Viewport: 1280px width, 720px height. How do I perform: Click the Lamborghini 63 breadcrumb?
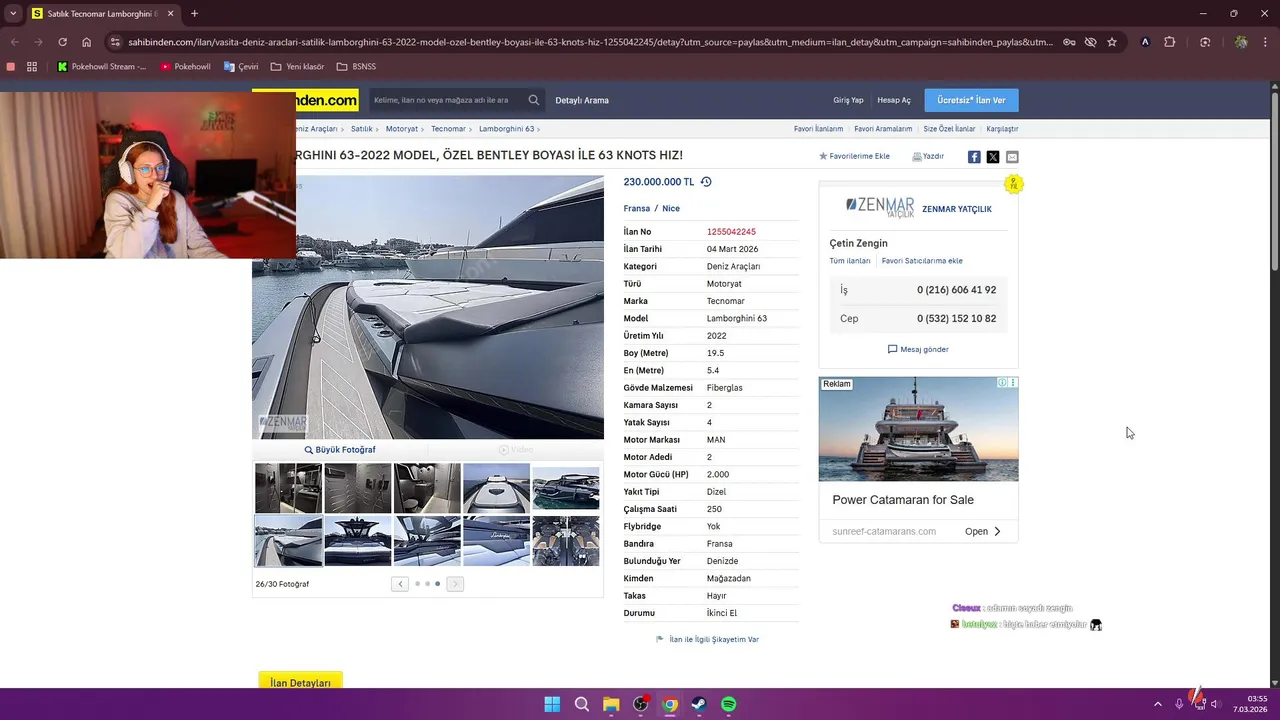pos(507,129)
